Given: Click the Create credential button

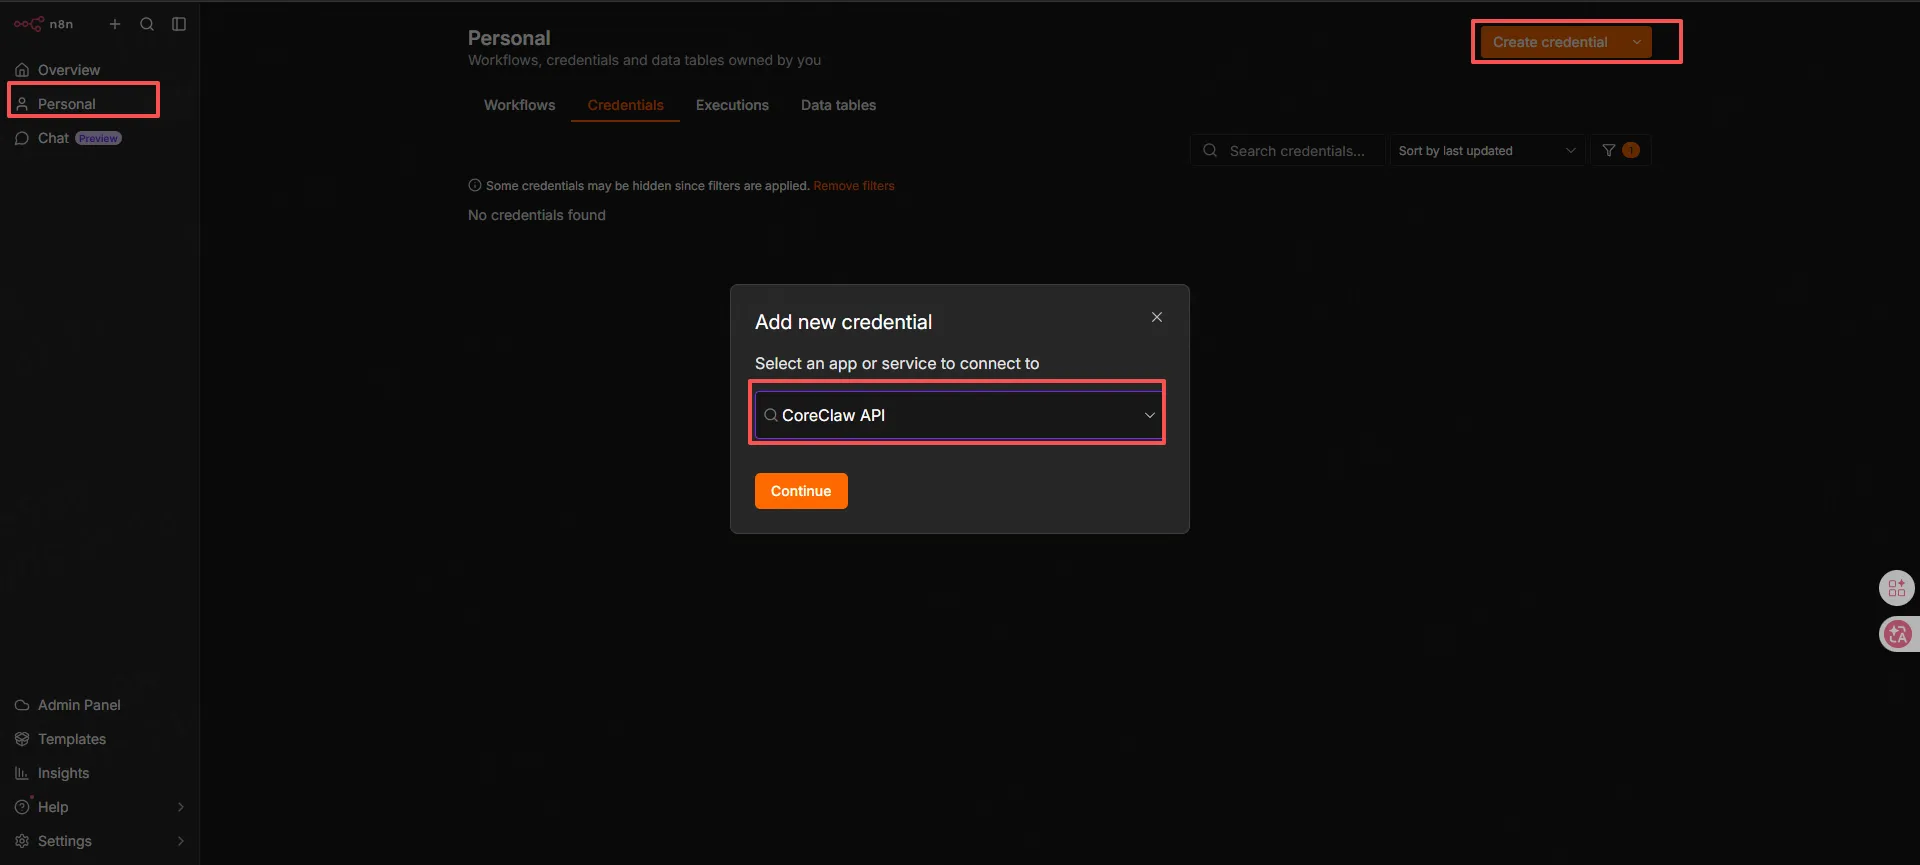Looking at the screenshot, I should (x=1550, y=42).
